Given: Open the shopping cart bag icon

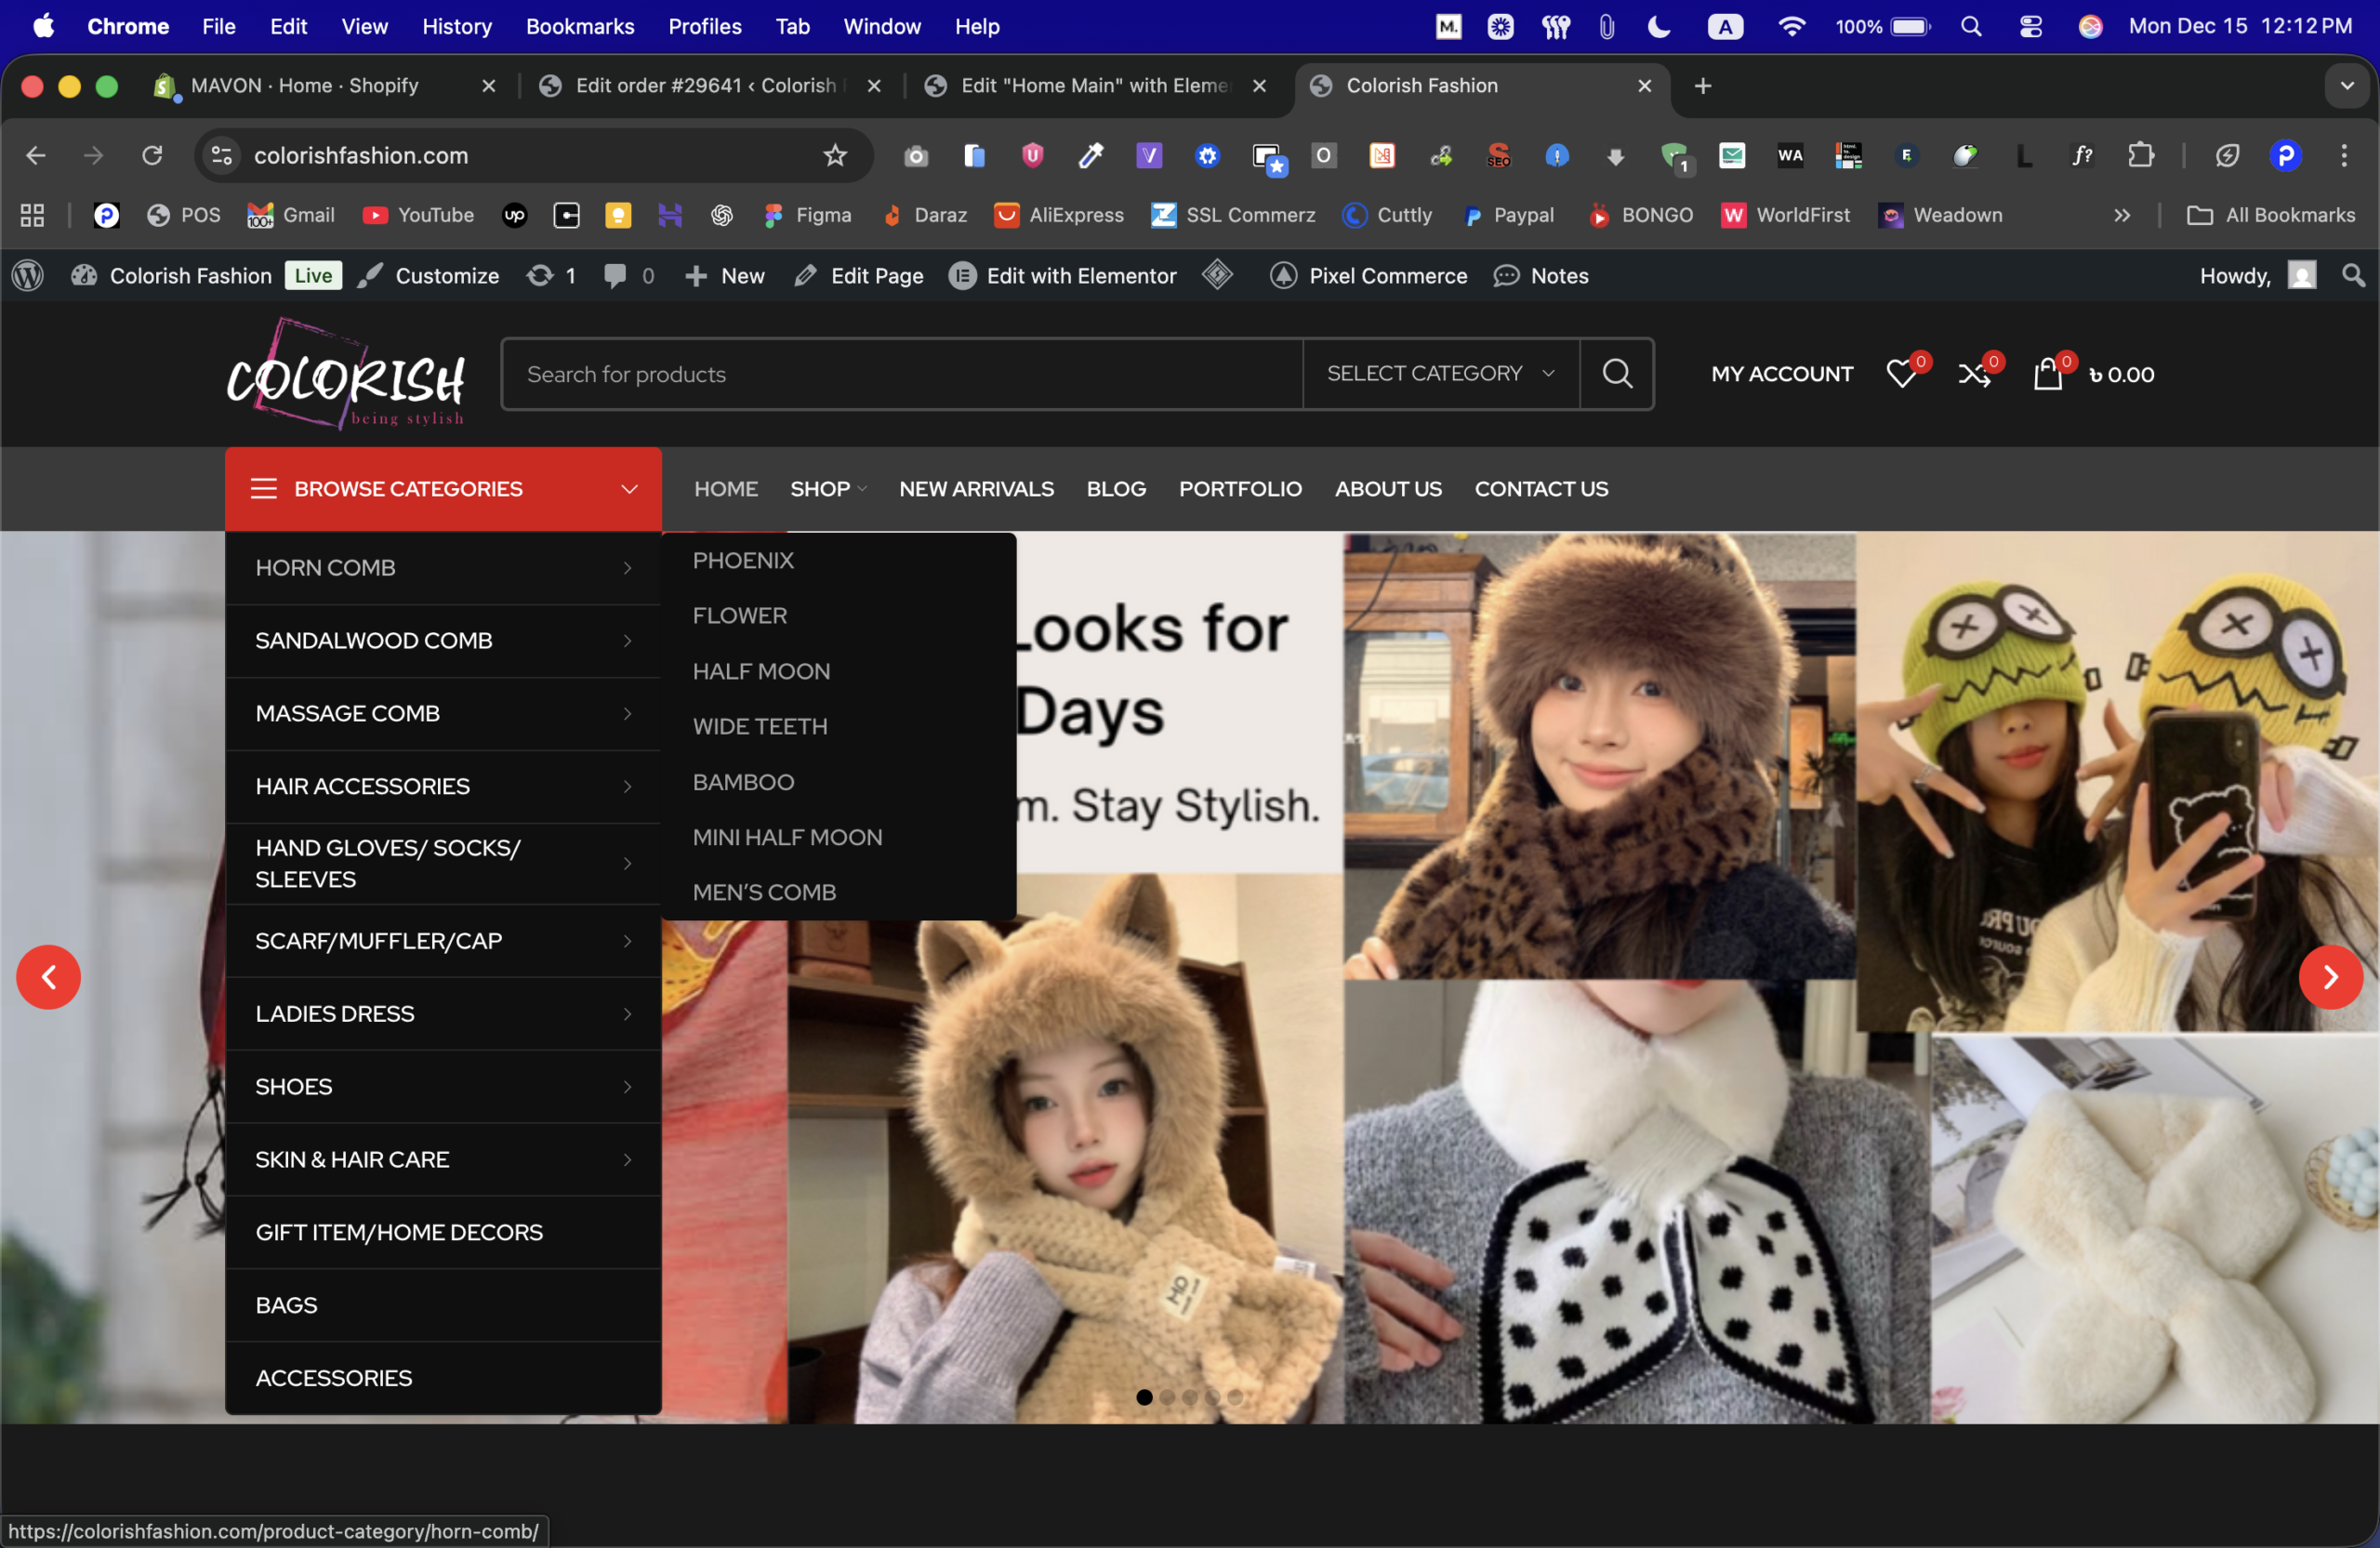Looking at the screenshot, I should tap(2047, 374).
